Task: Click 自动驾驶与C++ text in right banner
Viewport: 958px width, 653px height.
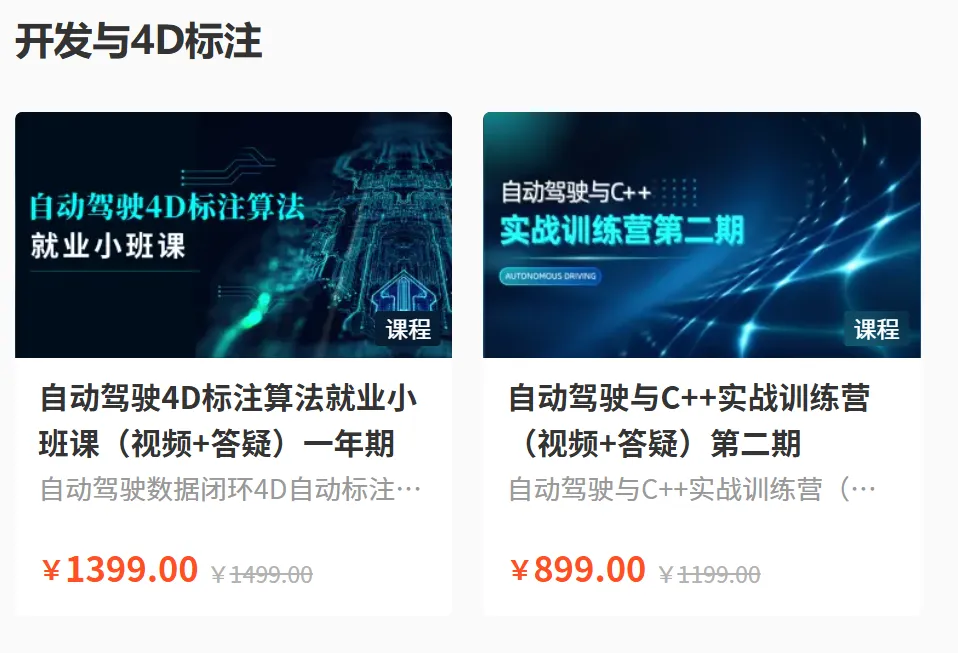Action: (x=576, y=192)
